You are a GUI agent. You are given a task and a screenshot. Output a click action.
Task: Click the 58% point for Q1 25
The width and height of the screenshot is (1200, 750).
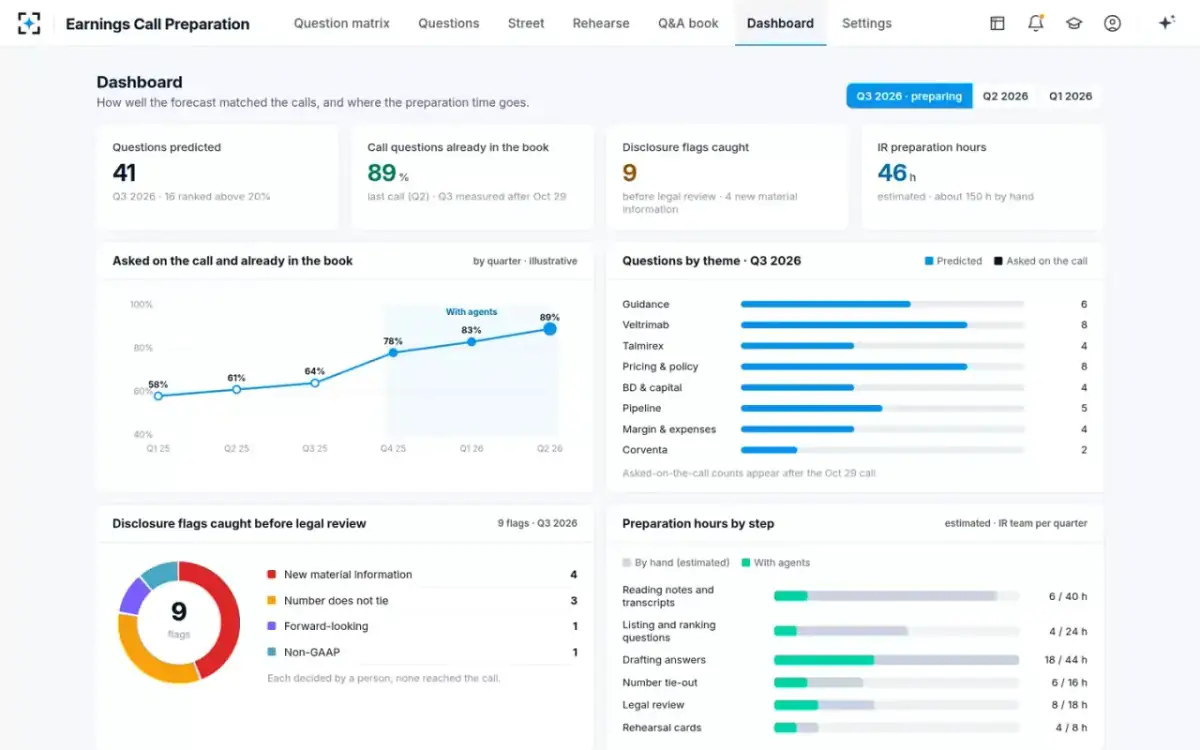pos(158,396)
